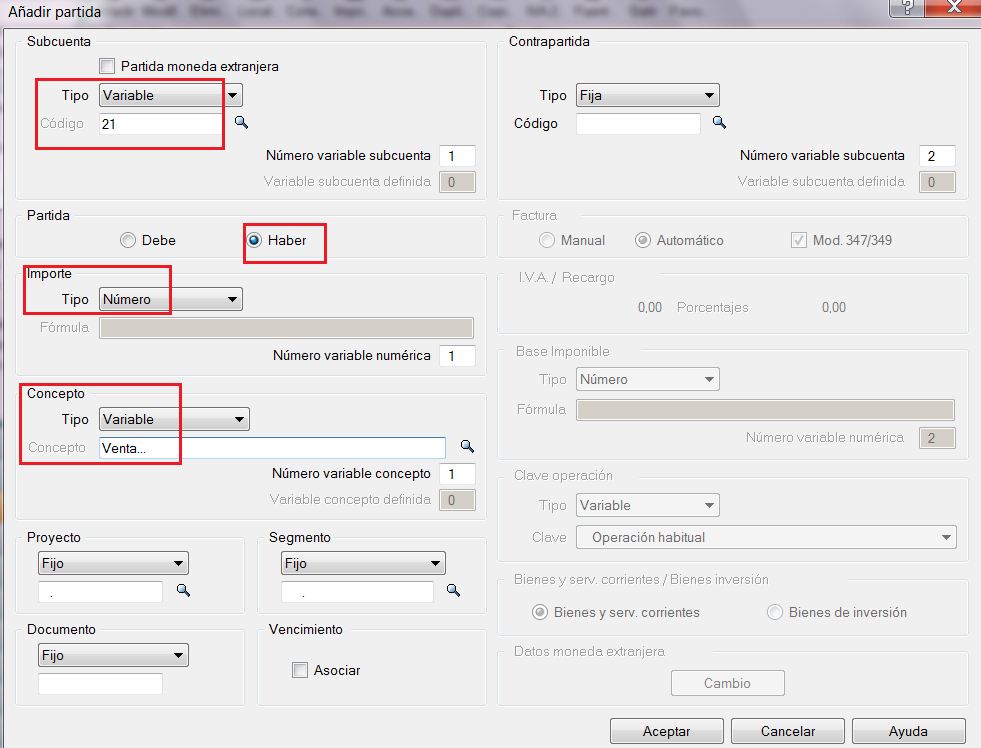Open the Documento Fijo dropdown
Image resolution: width=981 pixels, height=748 pixels.
pyautogui.click(x=112, y=655)
